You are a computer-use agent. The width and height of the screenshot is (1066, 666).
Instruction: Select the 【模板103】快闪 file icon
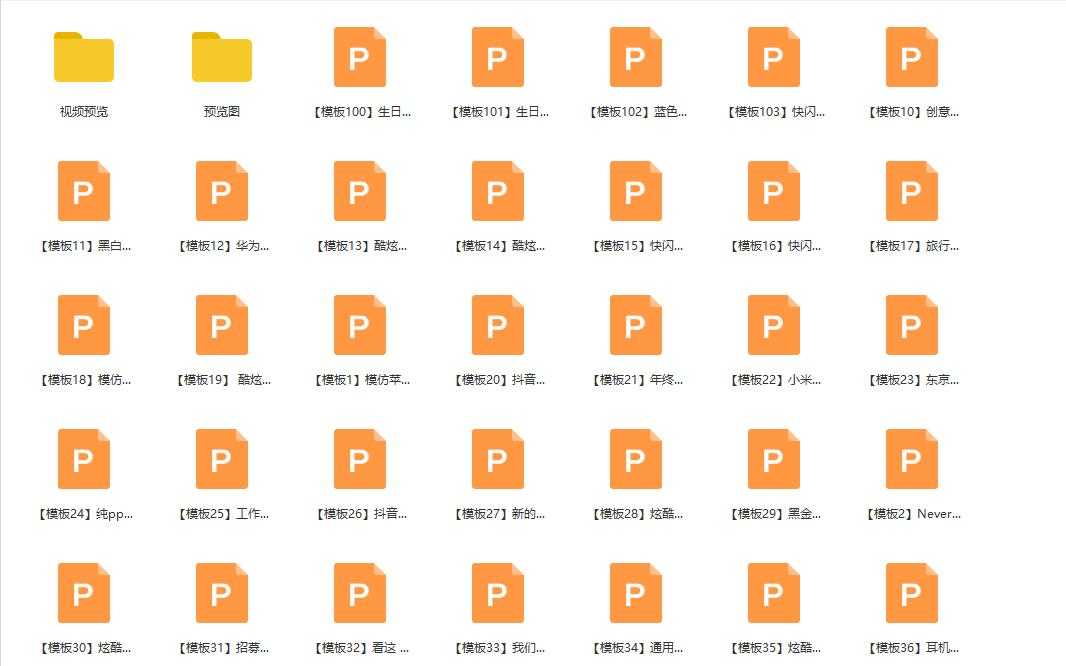pyautogui.click(x=773, y=57)
